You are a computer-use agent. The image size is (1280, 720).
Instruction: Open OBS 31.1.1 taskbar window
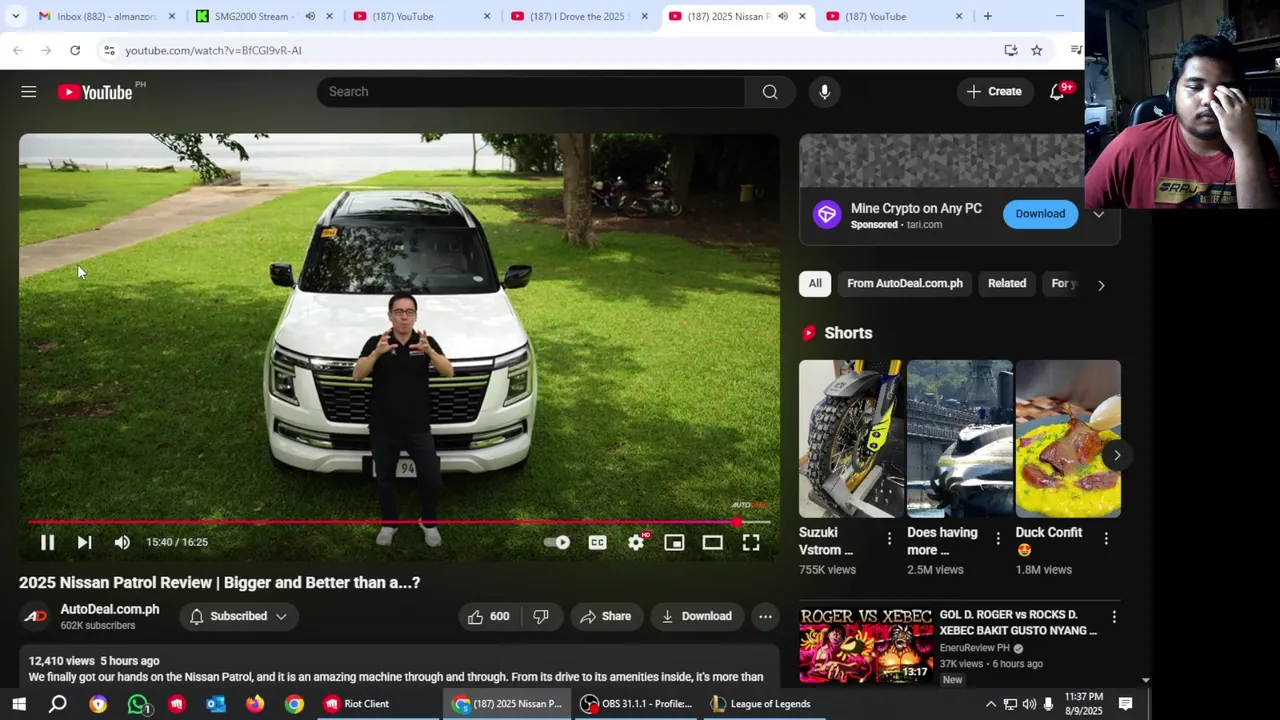[637, 704]
